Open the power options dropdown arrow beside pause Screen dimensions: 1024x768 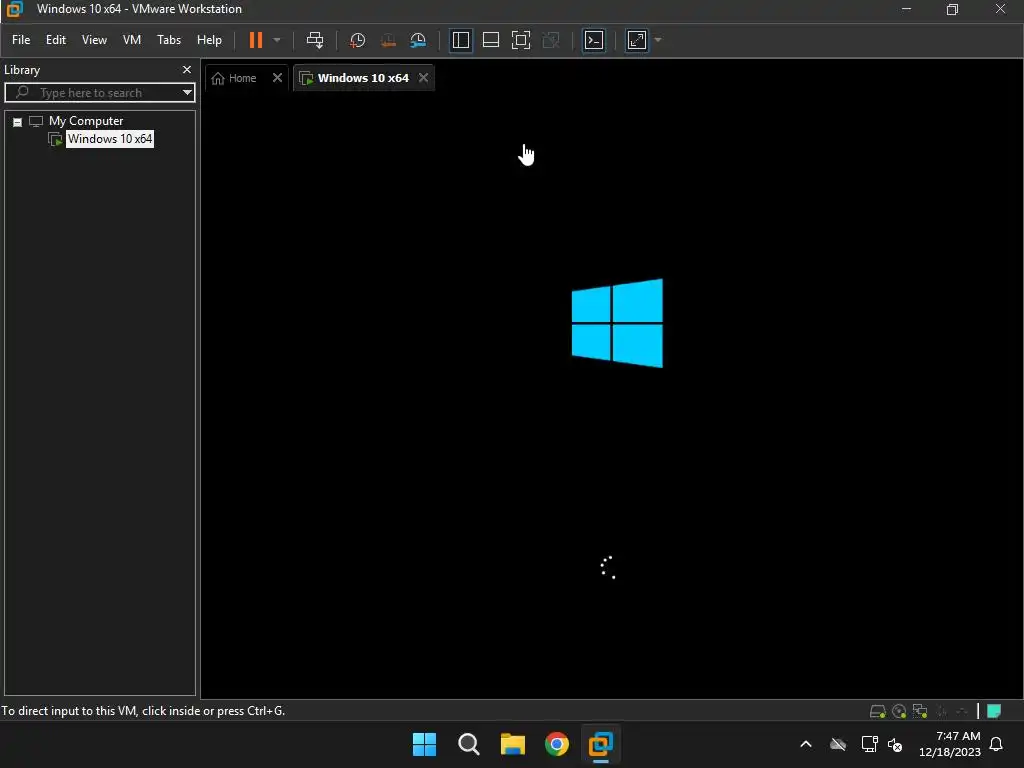click(277, 40)
